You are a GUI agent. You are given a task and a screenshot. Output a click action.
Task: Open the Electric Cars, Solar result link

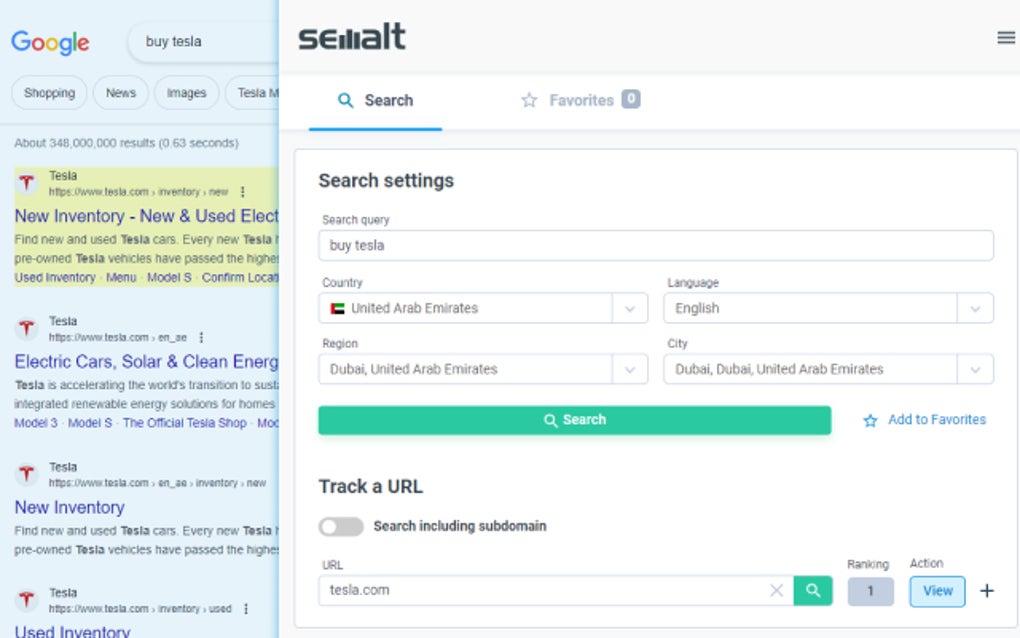pos(146,361)
